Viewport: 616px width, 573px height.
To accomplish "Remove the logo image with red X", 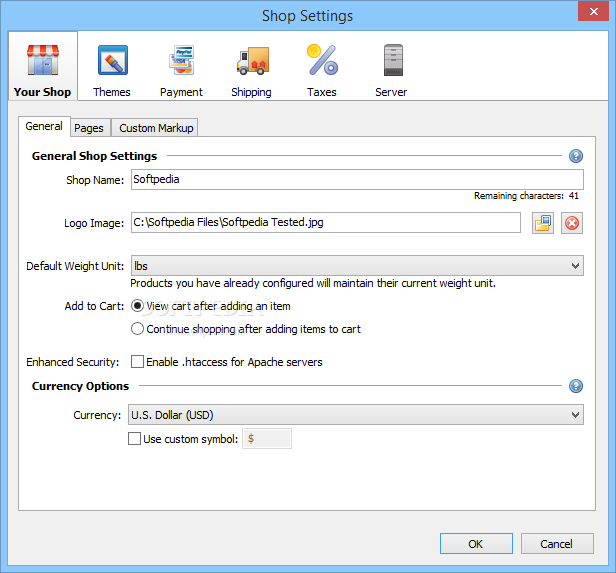I will [x=572, y=223].
